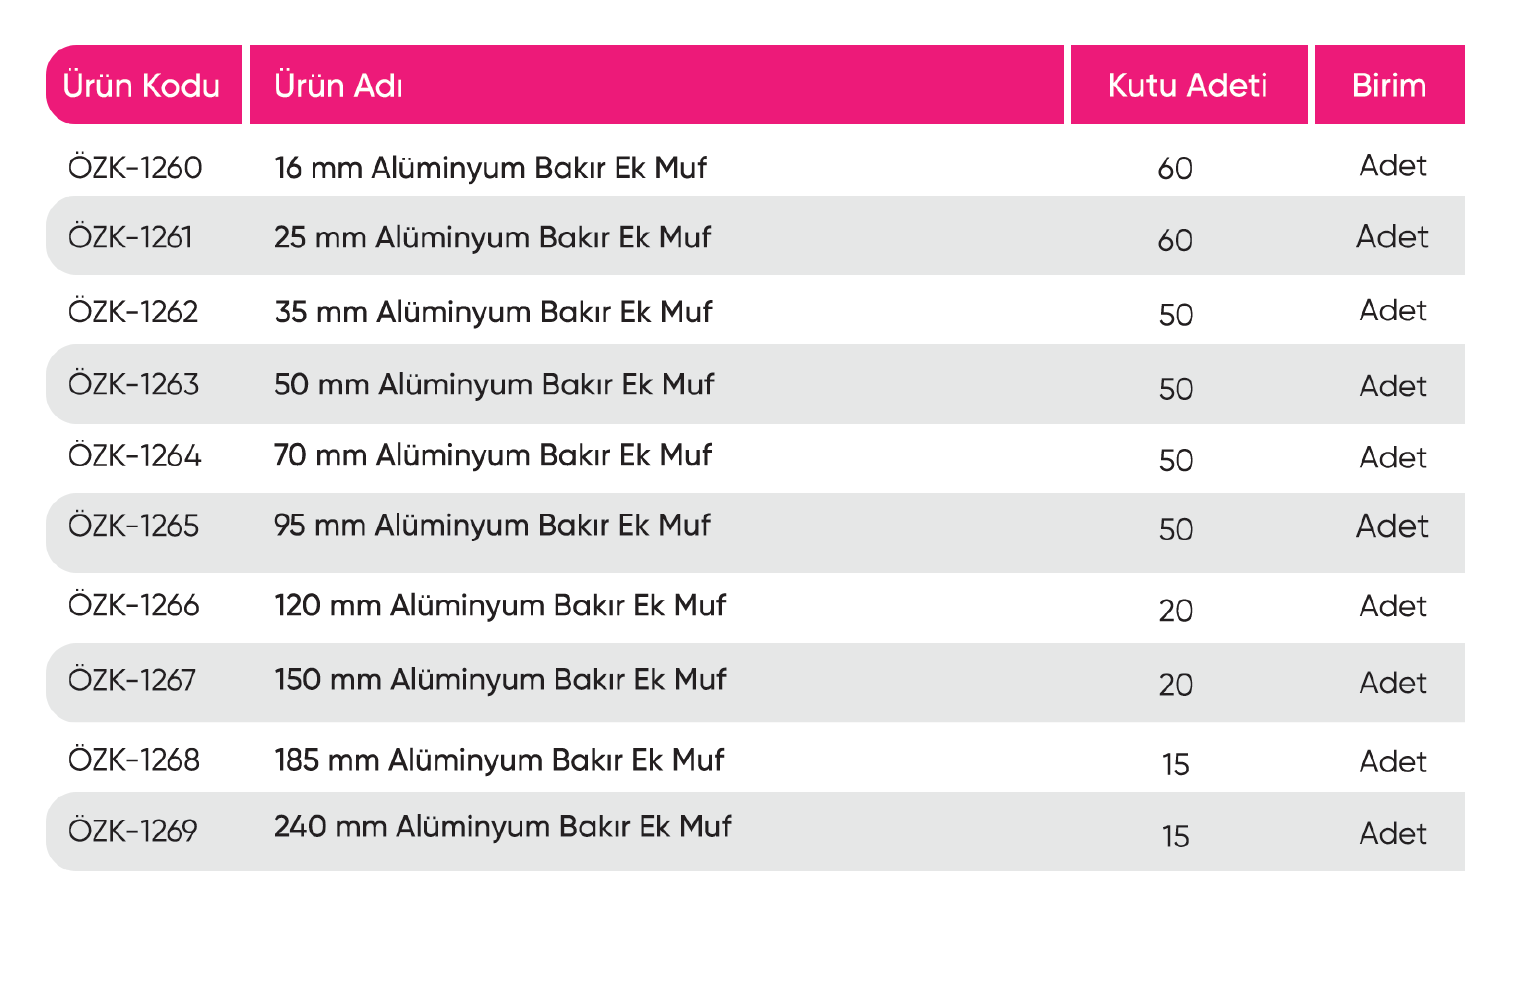Click box quantity 15 for ÖZK-1268
Screen dimensions: 1525x991
pyautogui.click(x=1175, y=765)
